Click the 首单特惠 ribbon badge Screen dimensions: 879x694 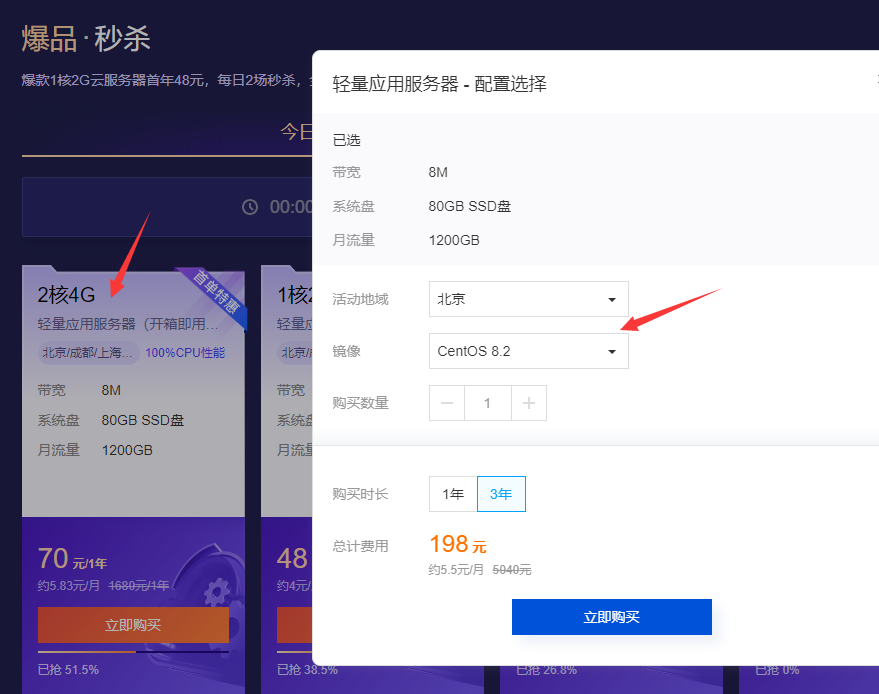click(216, 292)
